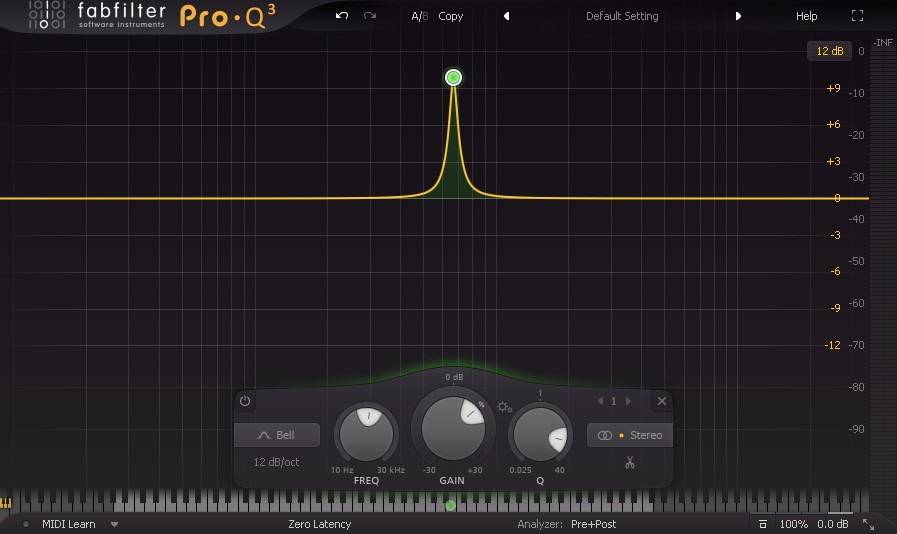Open the Default Setting preset menu
The width and height of the screenshot is (897, 534).
click(622, 16)
